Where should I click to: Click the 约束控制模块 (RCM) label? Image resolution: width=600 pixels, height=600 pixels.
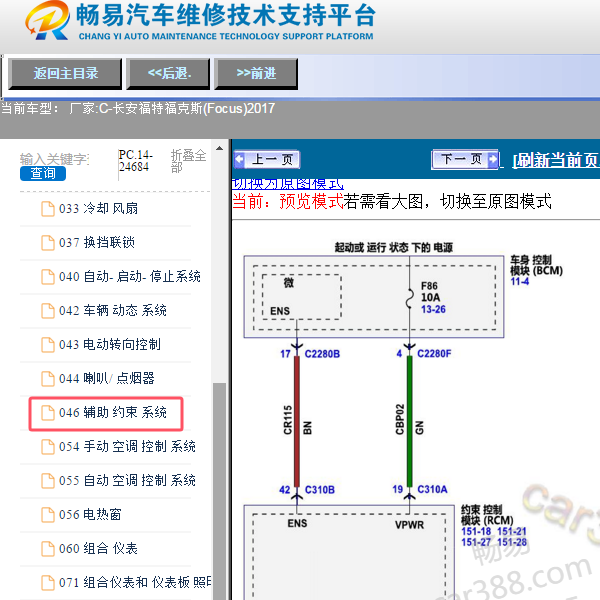tap(487, 515)
